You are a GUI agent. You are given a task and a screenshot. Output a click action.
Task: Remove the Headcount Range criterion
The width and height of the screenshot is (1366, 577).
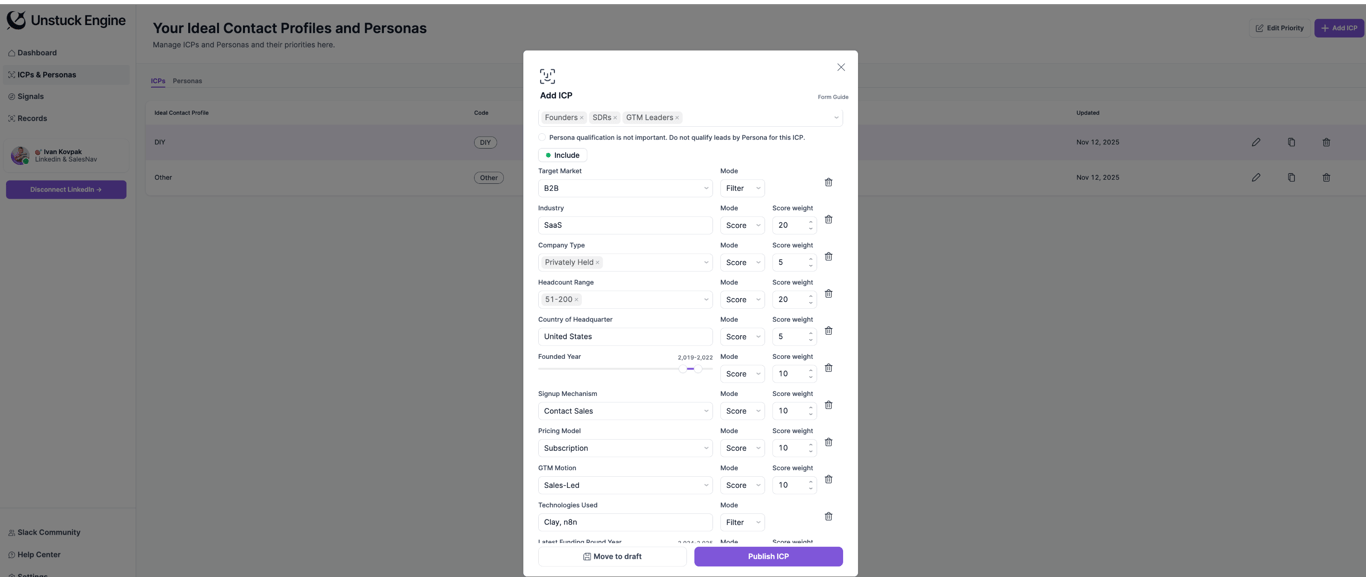(x=828, y=294)
